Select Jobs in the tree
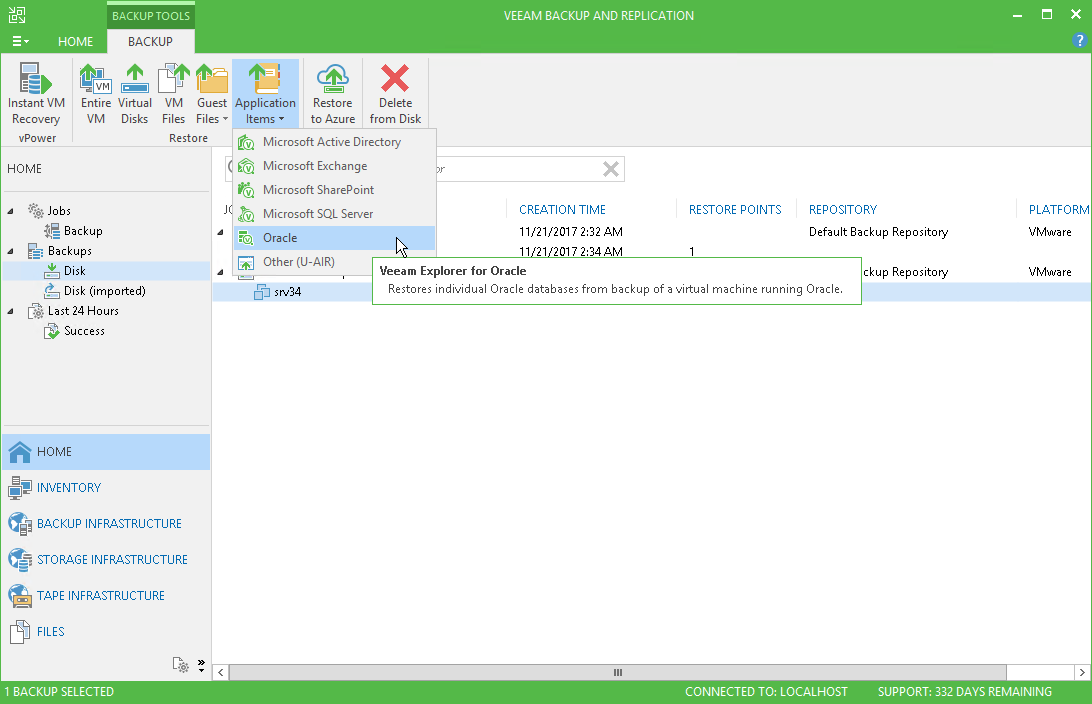Image resolution: width=1092 pixels, height=704 pixels. (58, 211)
